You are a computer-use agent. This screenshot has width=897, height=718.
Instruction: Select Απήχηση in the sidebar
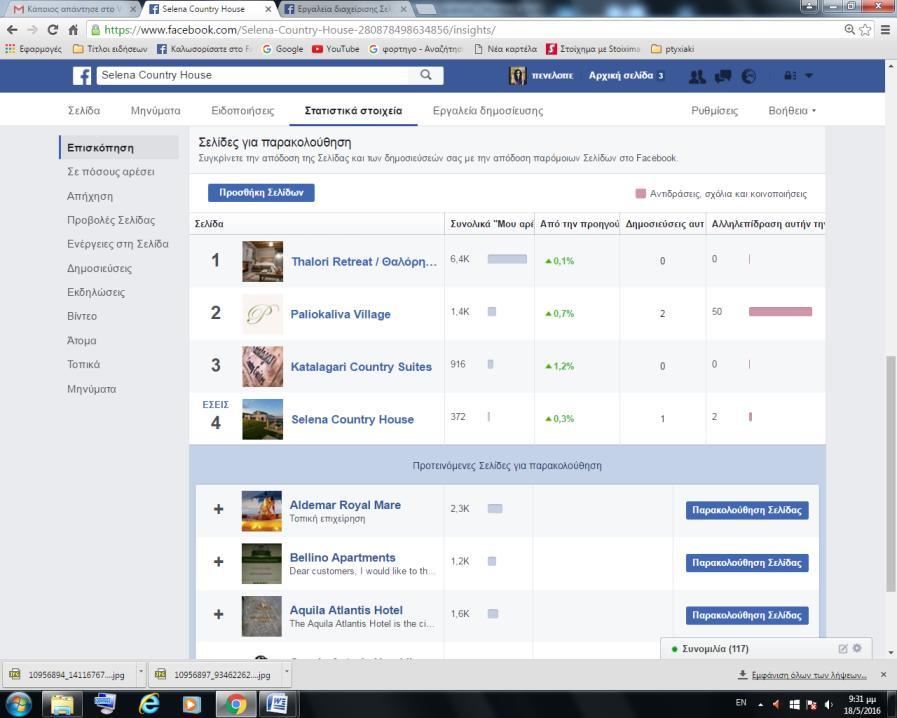pos(90,196)
